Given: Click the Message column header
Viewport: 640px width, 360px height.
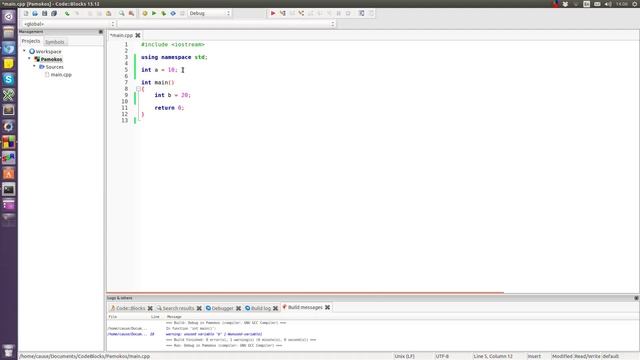Looking at the screenshot, I should pyautogui.click(x=174, y=317).
